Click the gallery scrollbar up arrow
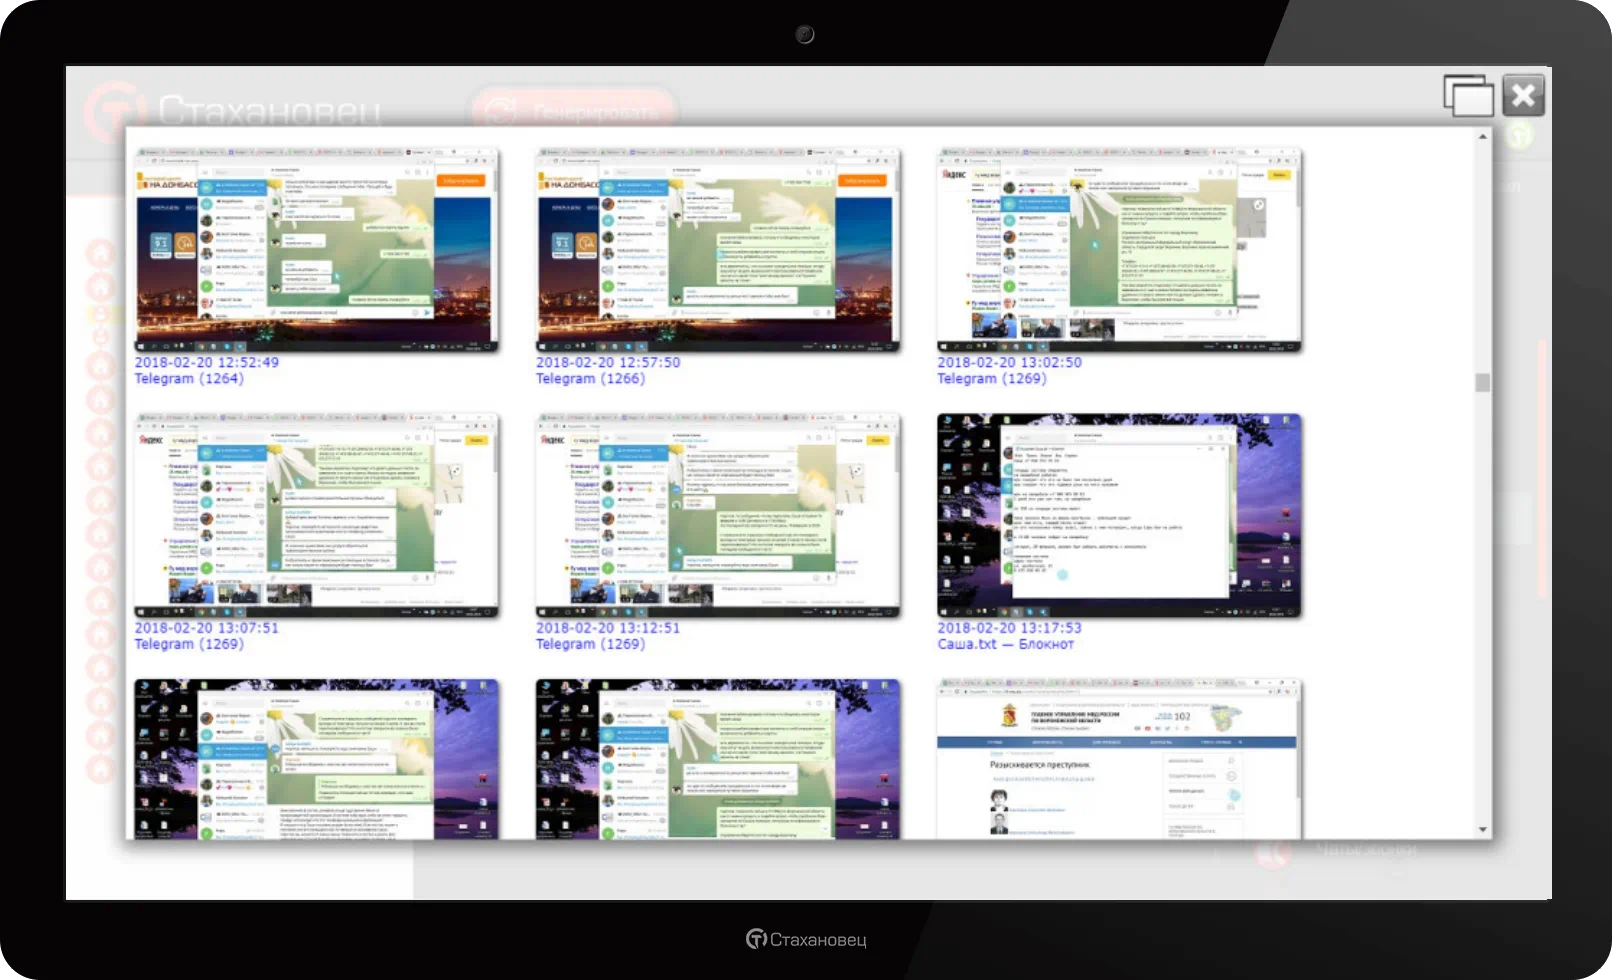 [x=1482, y=136]
